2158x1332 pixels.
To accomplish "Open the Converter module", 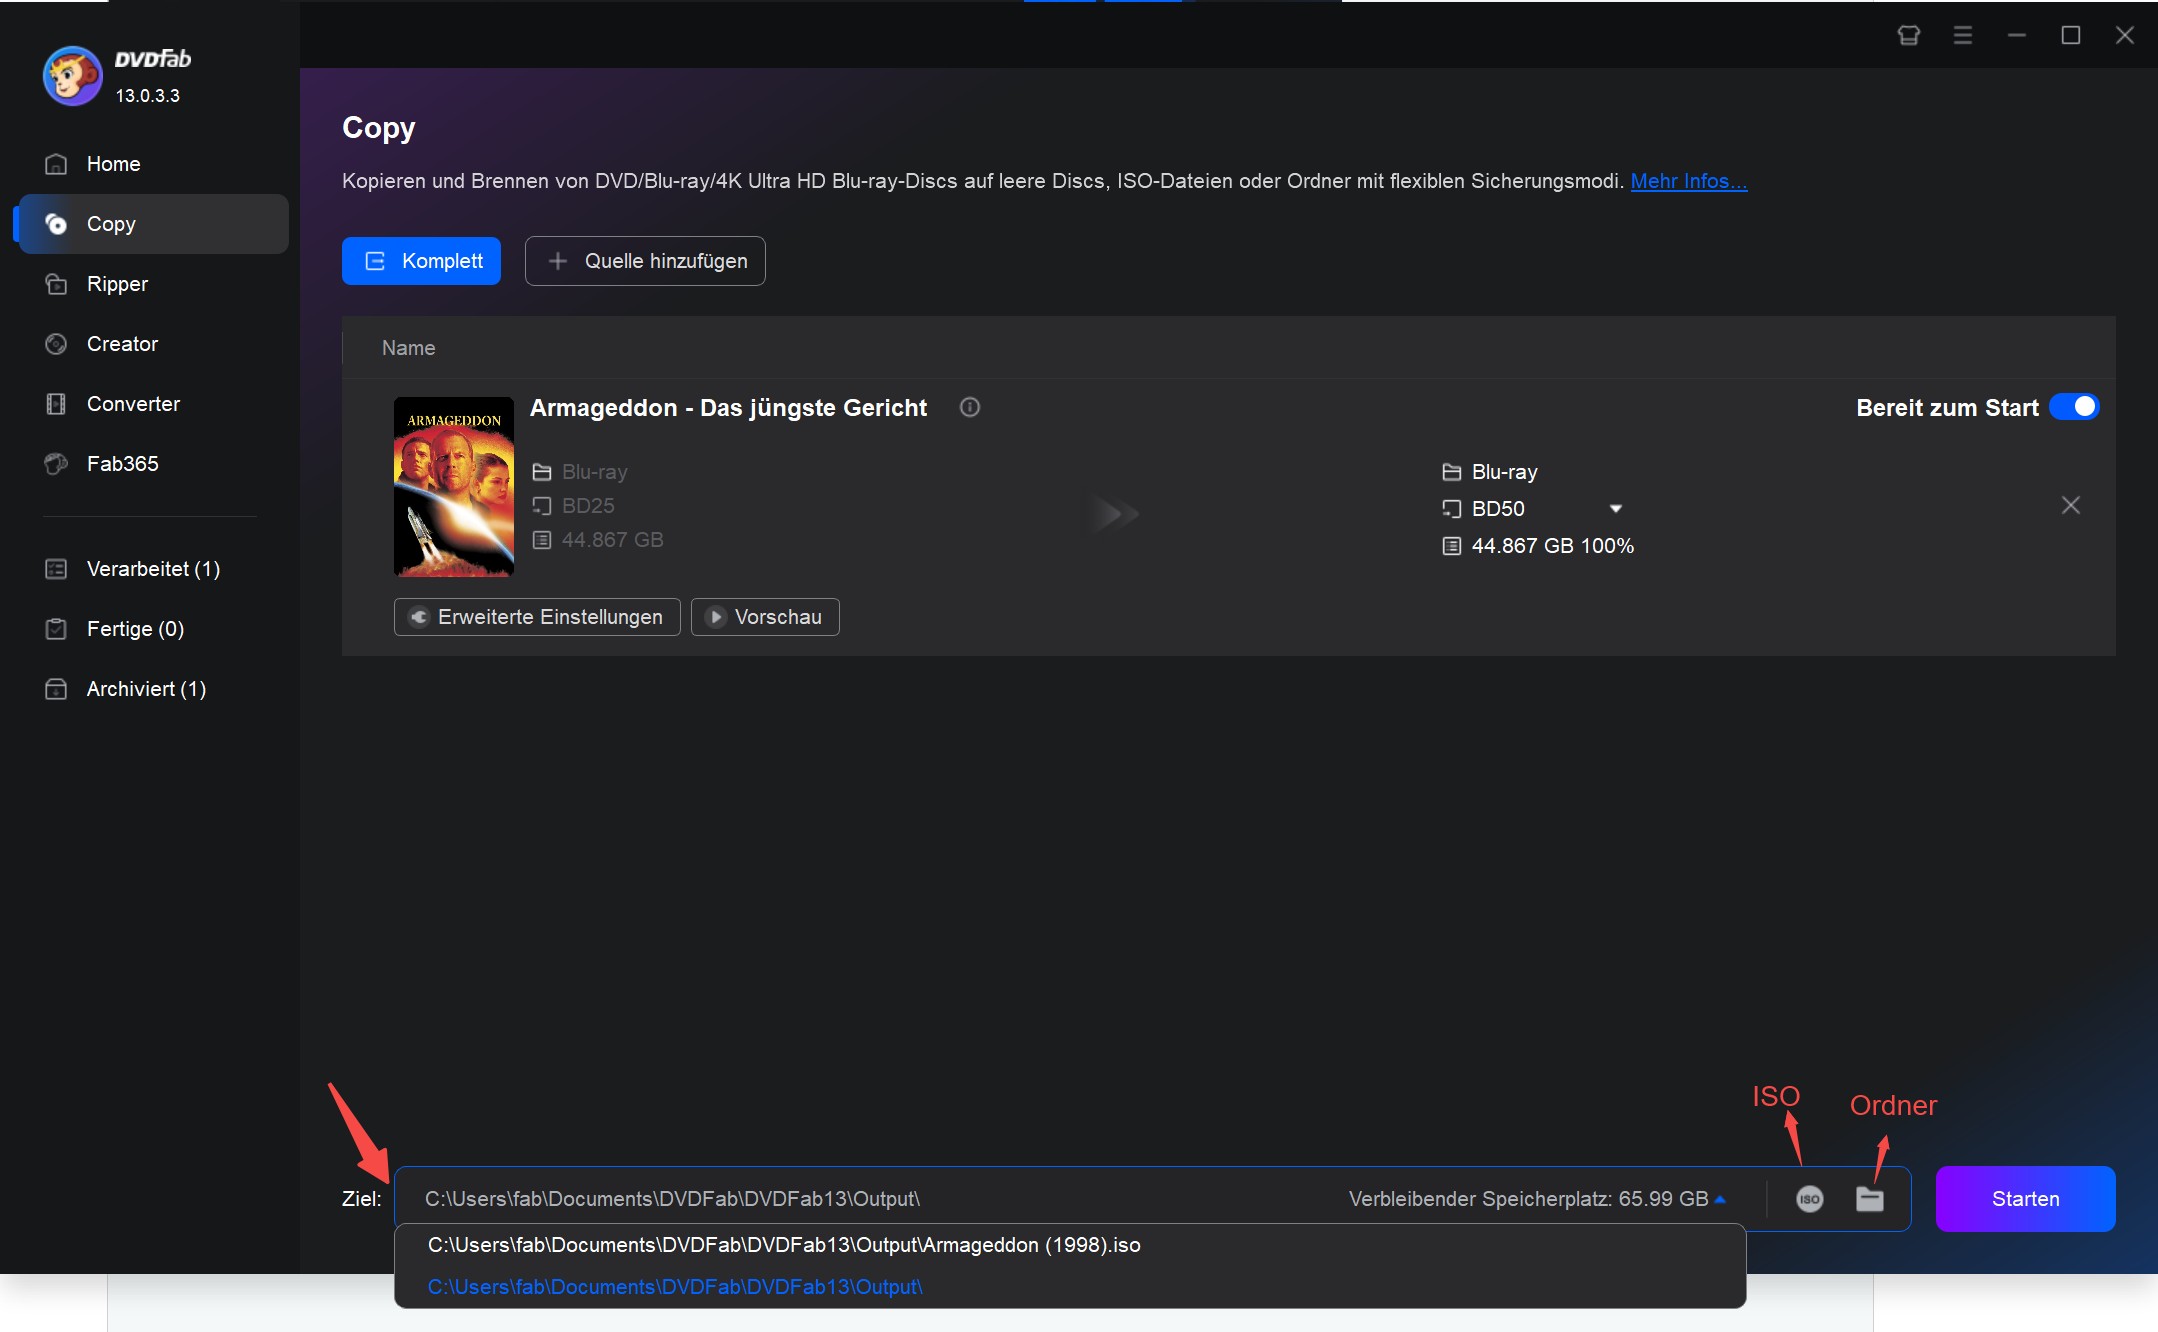I will pos(152,404).
